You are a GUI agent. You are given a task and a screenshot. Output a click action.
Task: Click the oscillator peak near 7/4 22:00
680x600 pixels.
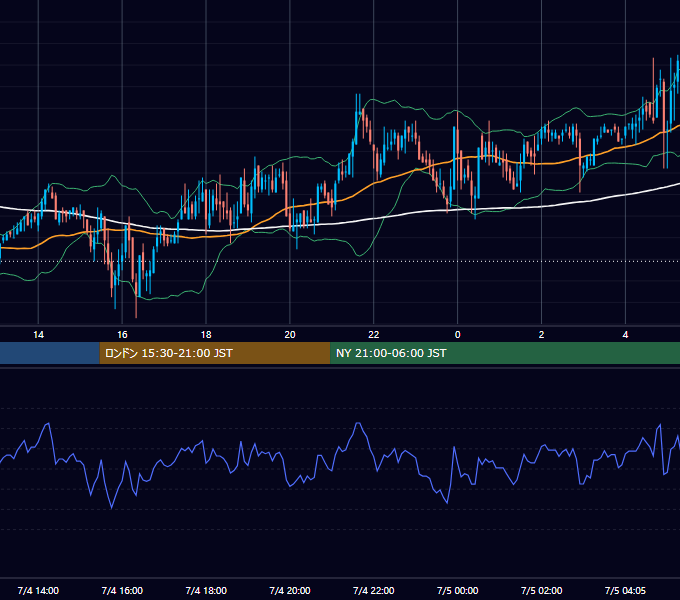(x=358, y=423)
